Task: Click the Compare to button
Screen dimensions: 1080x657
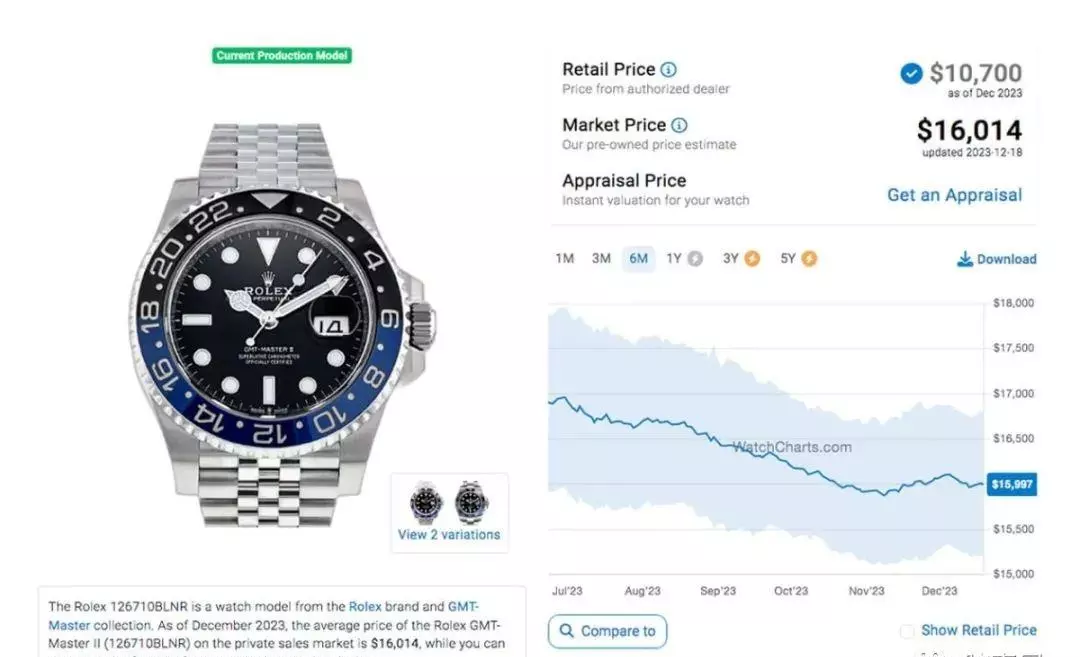Action: (608, 632)
